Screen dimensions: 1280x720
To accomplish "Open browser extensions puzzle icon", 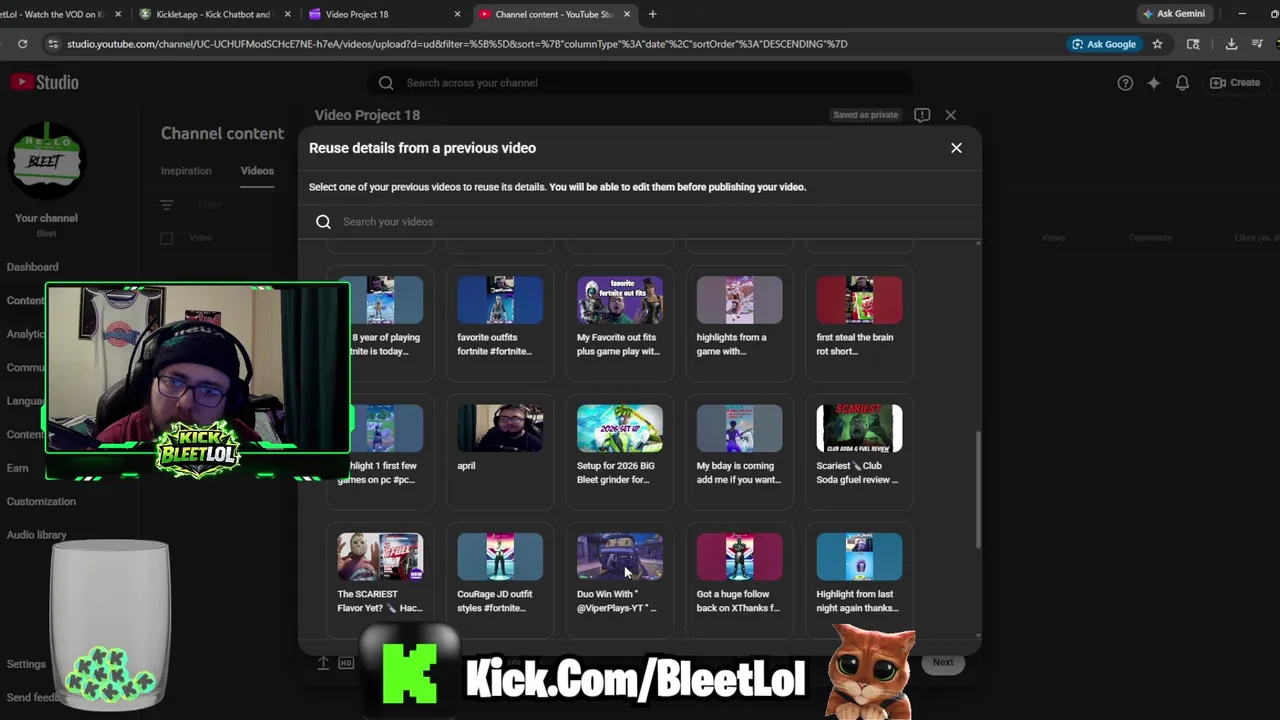I will 1193,44.
